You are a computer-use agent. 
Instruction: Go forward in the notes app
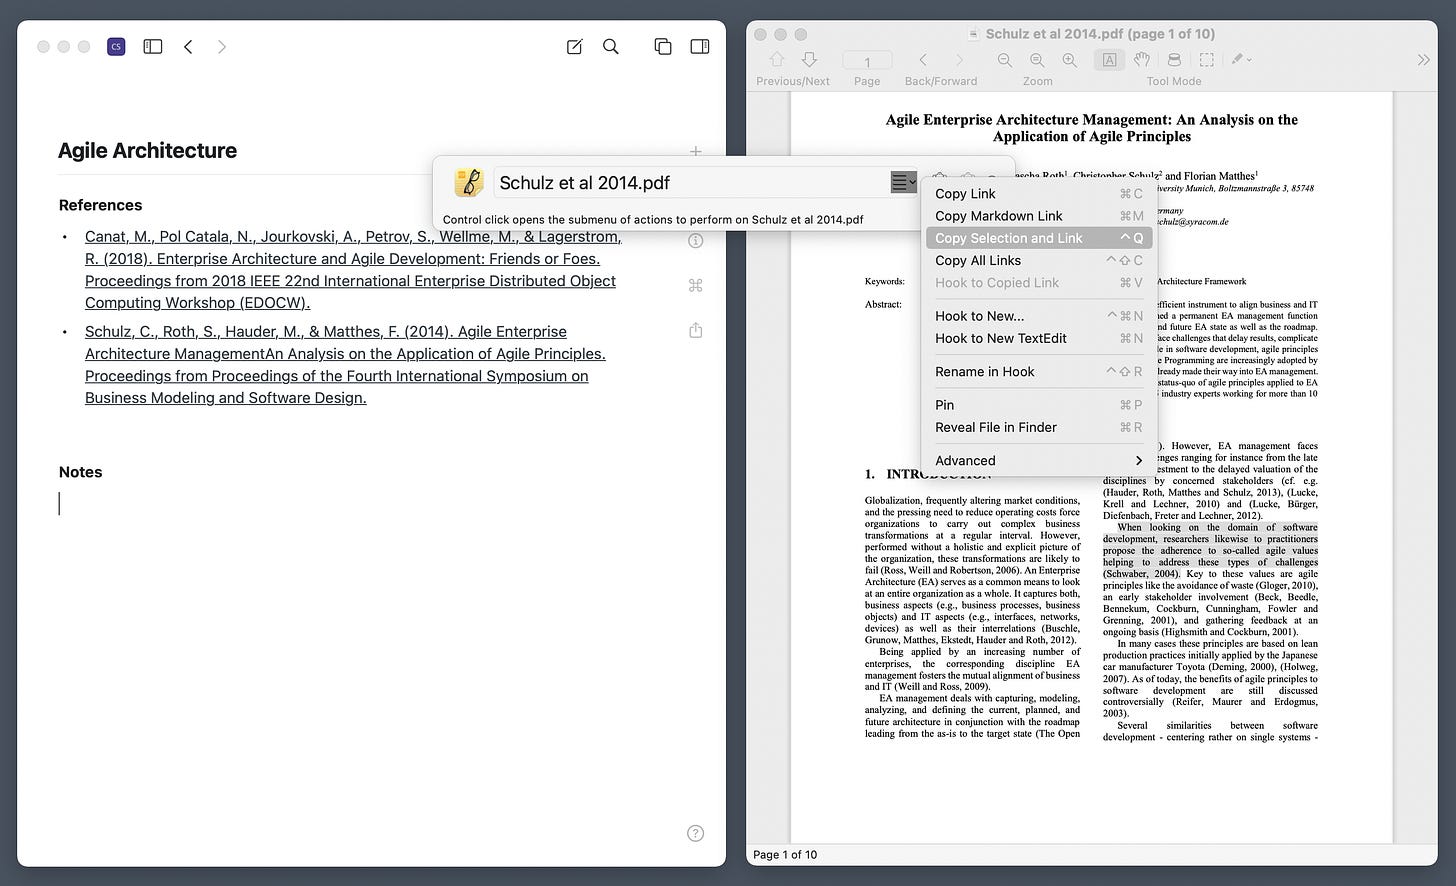coord(222,46)
